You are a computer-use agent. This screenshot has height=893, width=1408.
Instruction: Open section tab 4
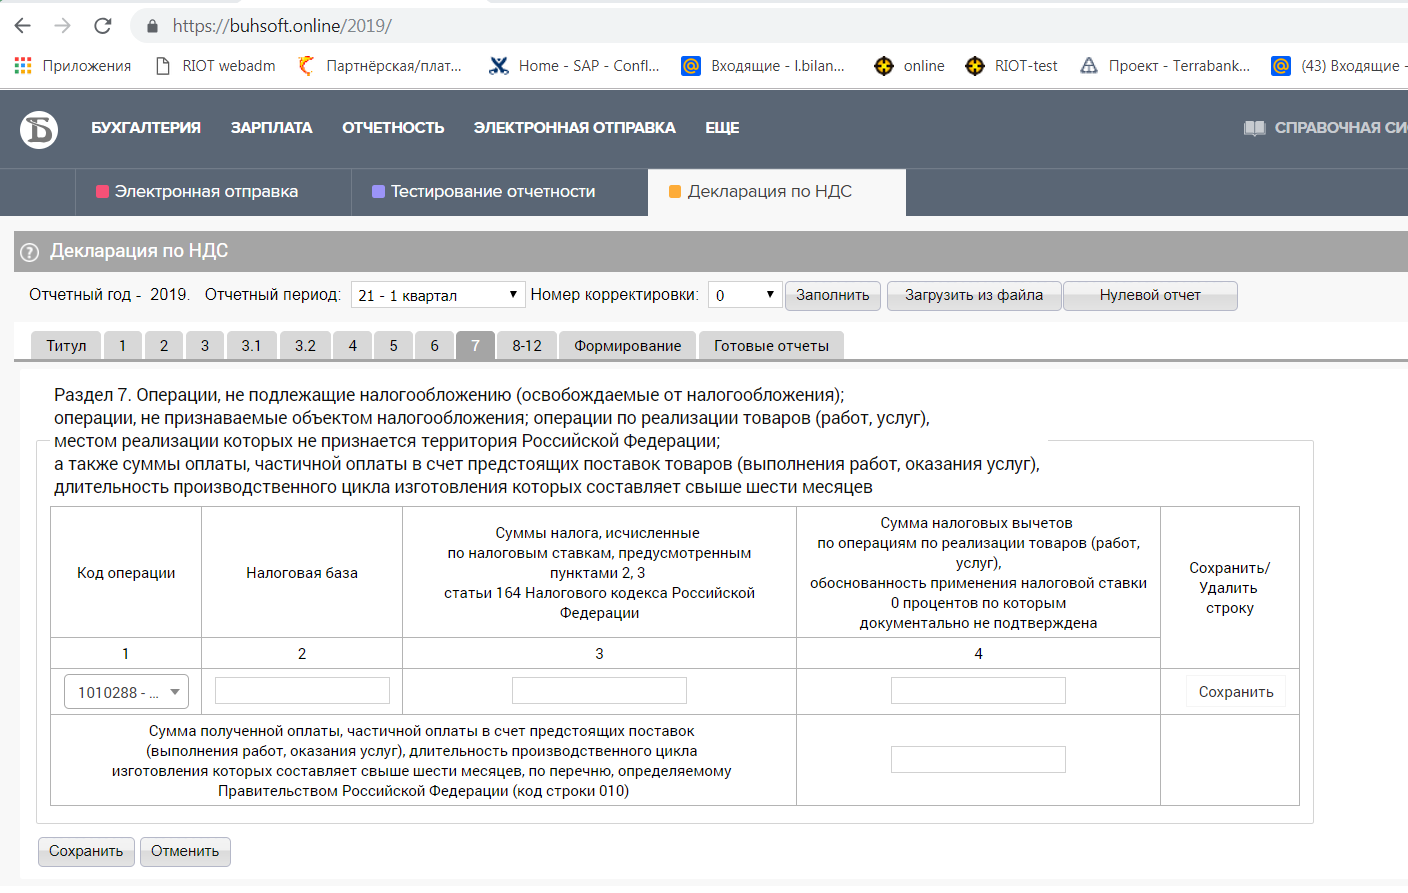352,345
